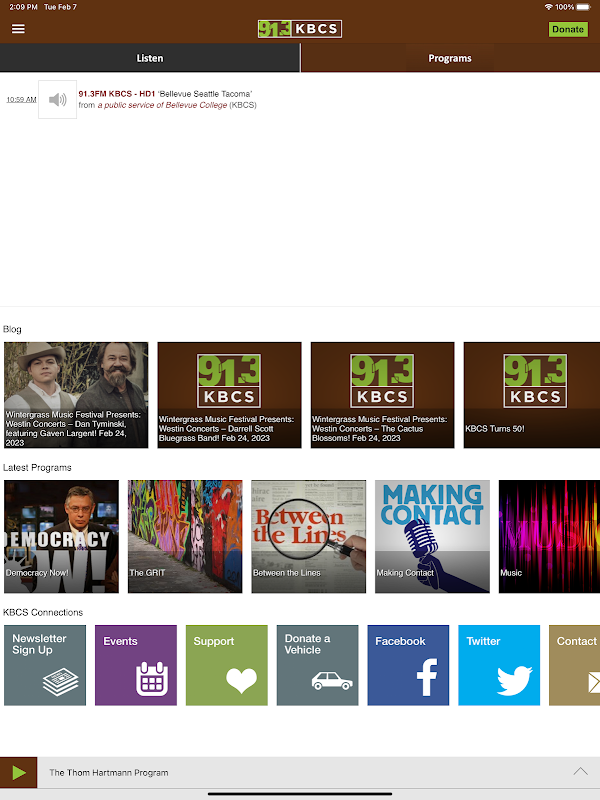Click the 10:59 AM timestamp
This screenshot has height=800, width=600.
point(21,99)
